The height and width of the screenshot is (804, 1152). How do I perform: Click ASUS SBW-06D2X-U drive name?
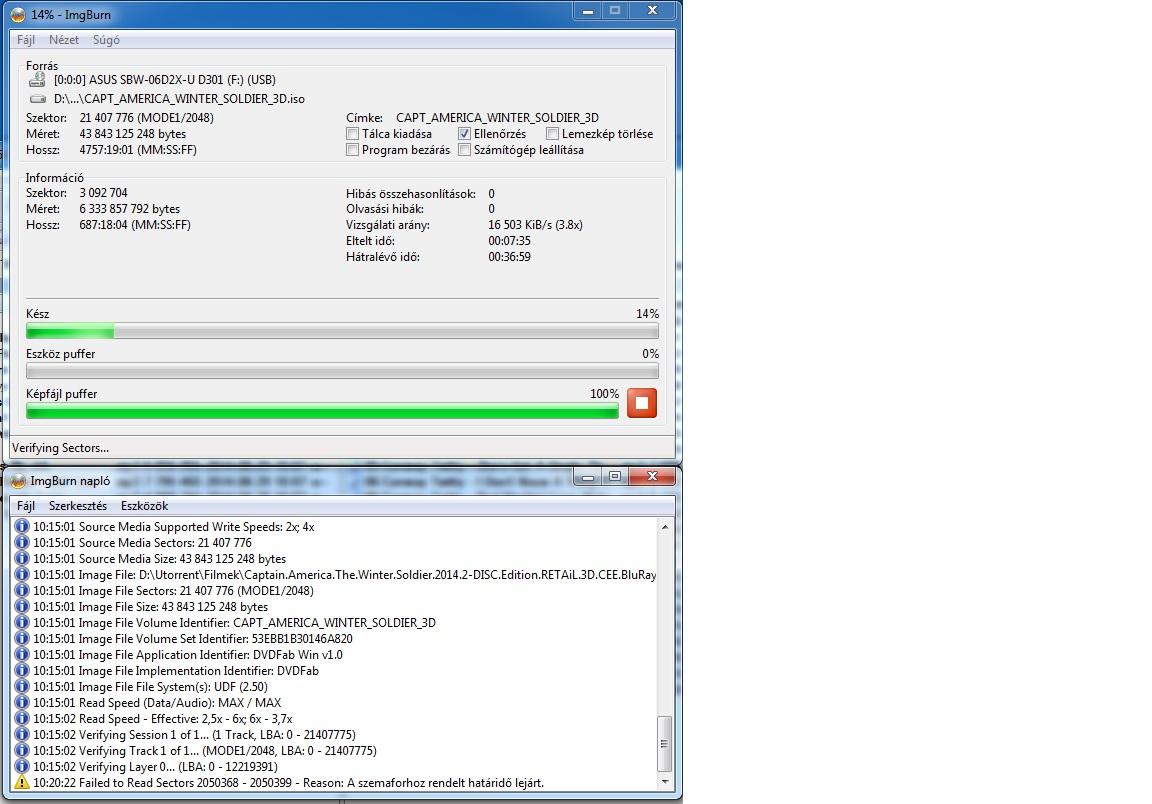pyautogui.click(x=165, y=79)
